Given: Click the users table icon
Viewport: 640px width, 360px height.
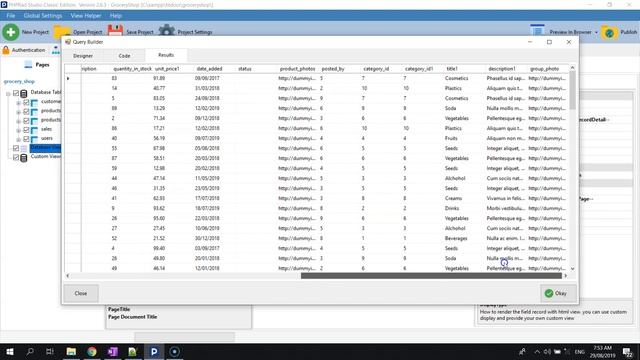Looking at the screenshot, I should click(34, 140).
